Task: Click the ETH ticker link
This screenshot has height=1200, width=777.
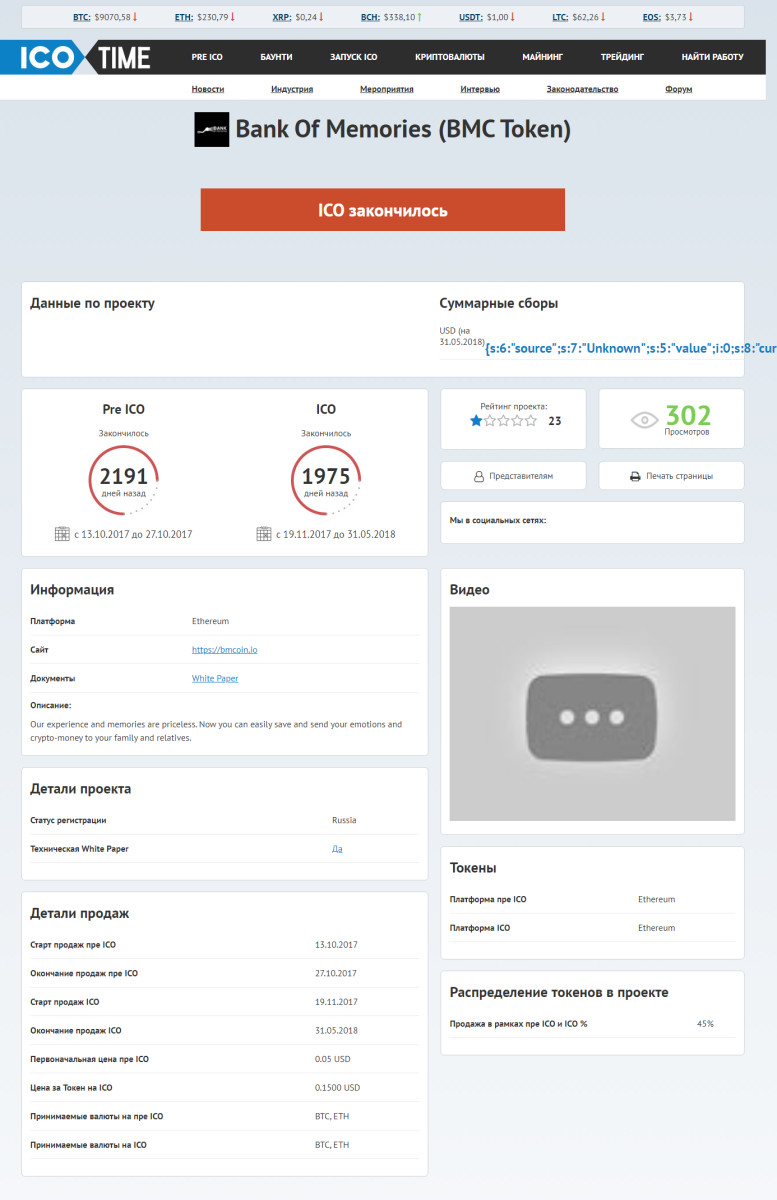Action: coord(183,17)
